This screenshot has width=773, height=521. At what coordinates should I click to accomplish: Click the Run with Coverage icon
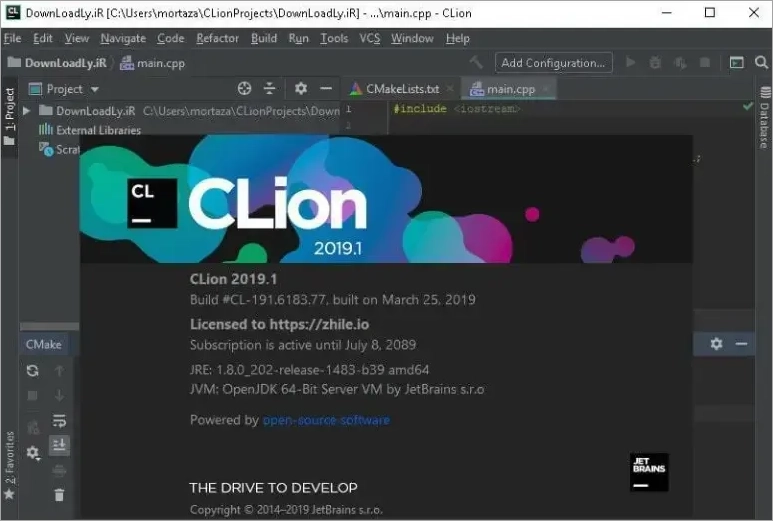pyautogui.click(x=680, y=63)
